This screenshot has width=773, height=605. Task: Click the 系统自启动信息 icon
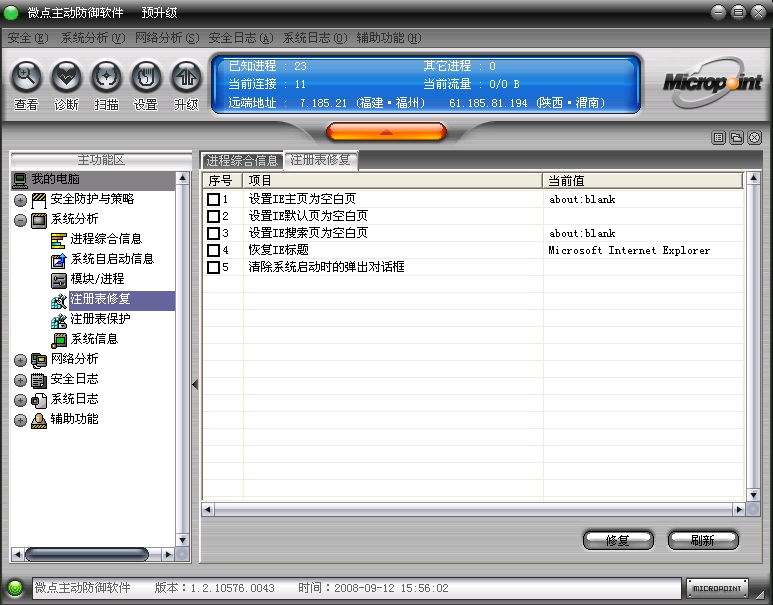pos(59,260)
